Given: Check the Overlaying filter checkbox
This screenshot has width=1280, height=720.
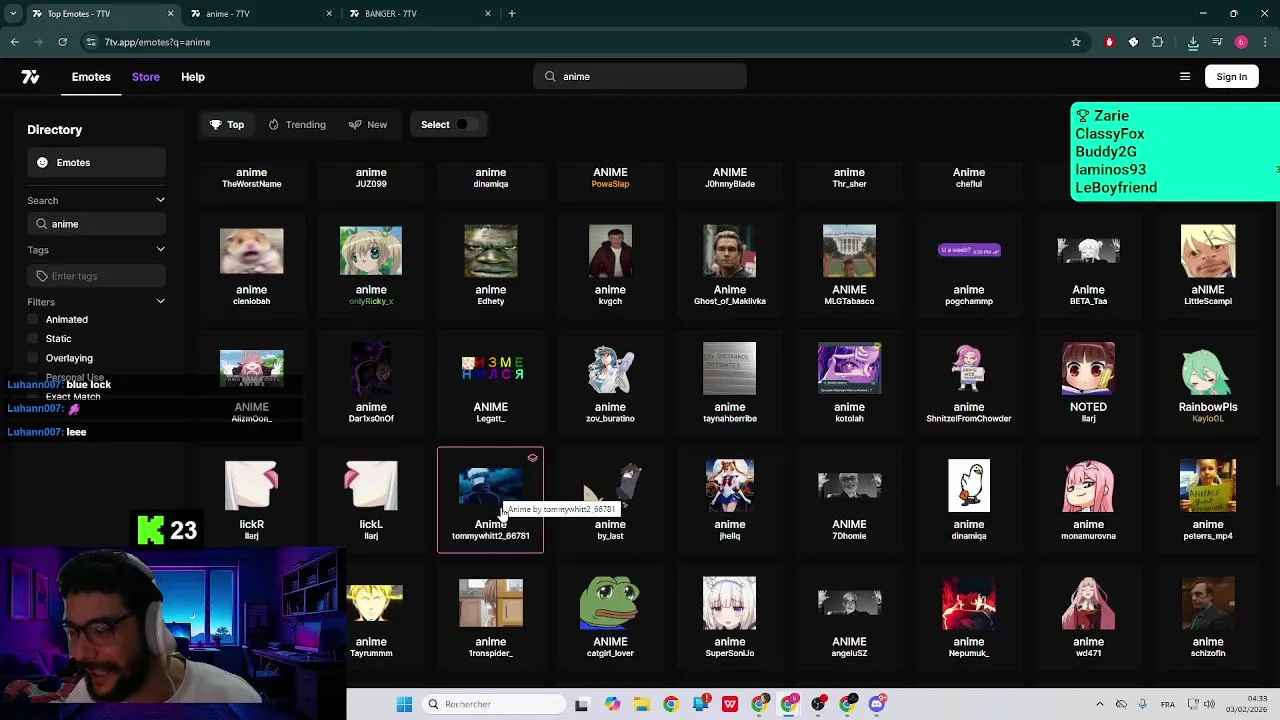Looking at the screenshot, I should pos(33,358).
